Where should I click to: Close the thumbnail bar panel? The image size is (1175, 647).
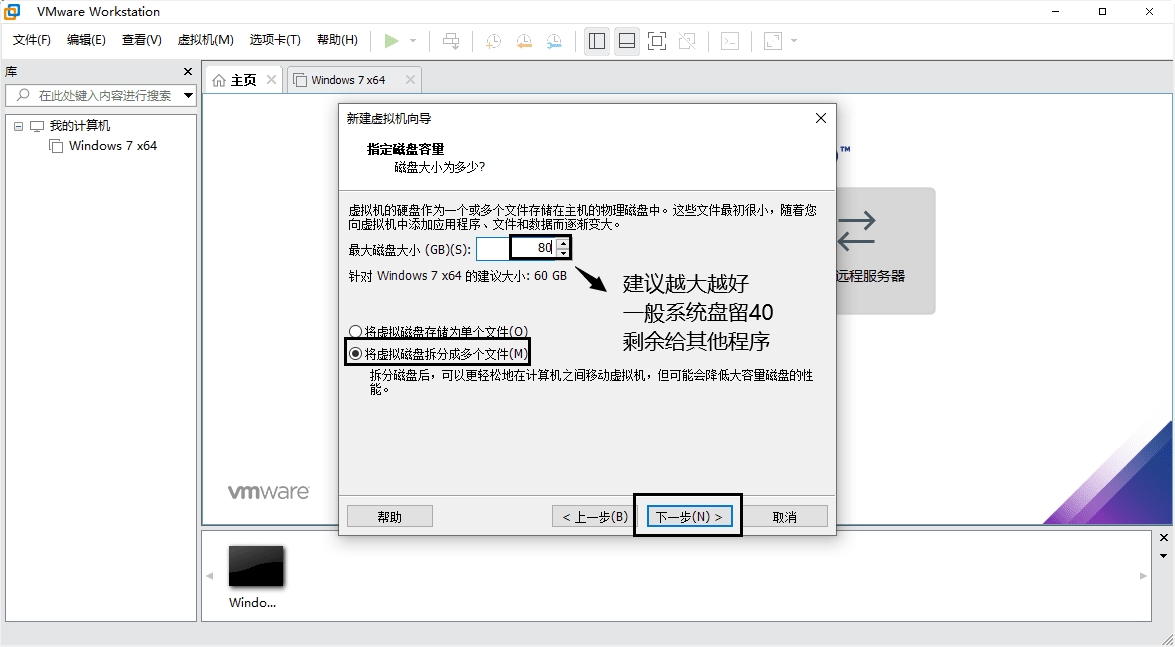[x=1164, y=538]
